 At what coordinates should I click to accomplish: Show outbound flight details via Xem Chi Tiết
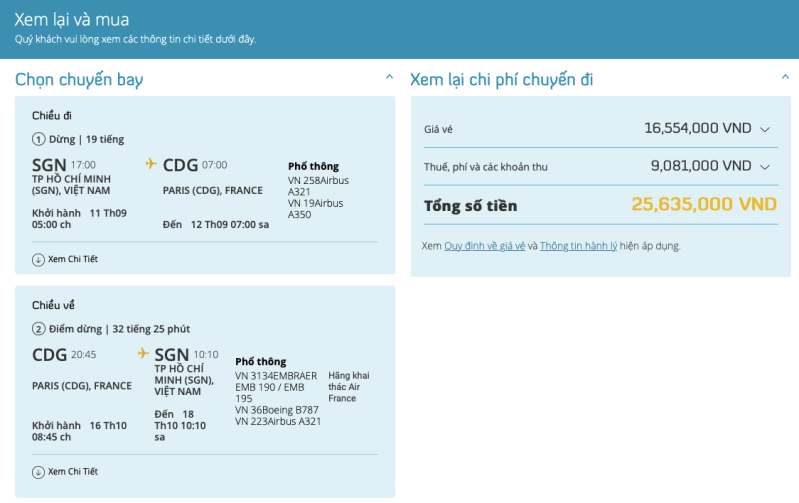pyautogui.click(x=72, y=259)
